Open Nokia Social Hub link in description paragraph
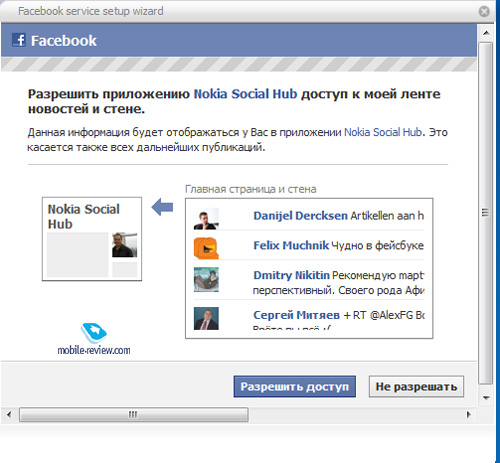 (383, 132)
